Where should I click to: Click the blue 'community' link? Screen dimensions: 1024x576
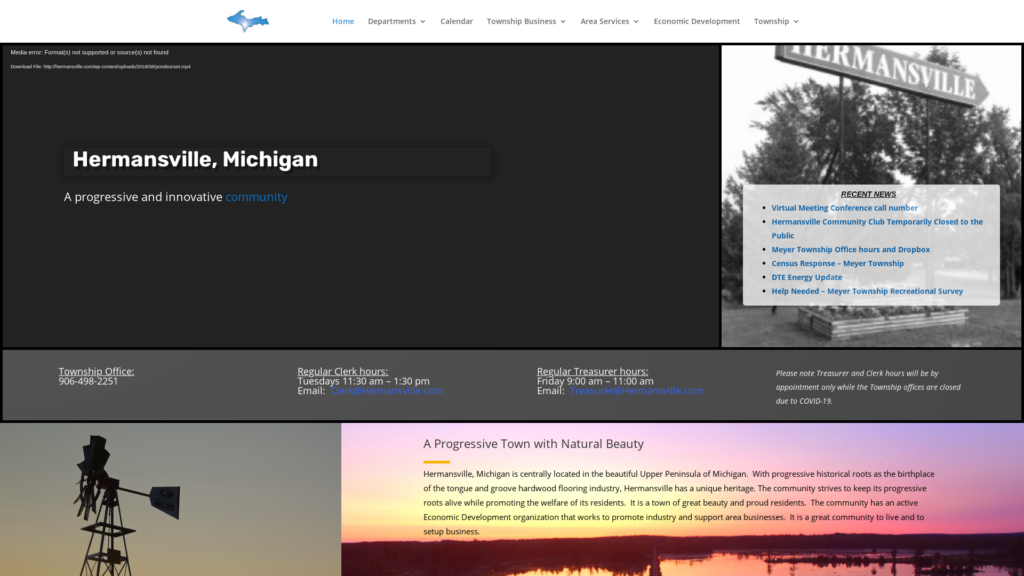tap(256, 197)
